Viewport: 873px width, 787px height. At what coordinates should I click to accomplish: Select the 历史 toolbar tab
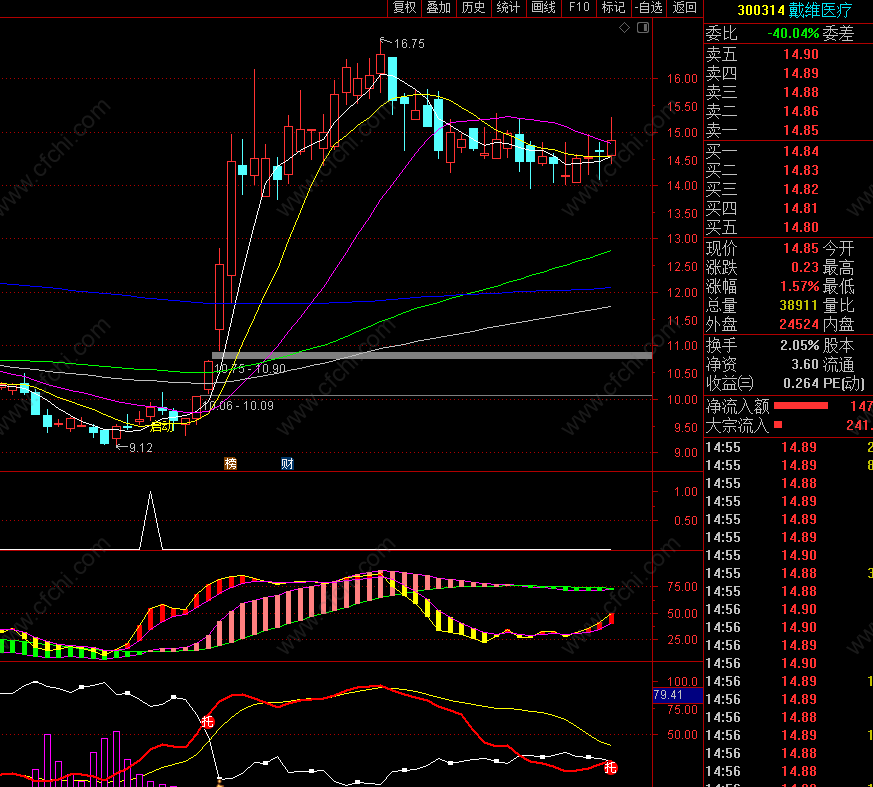(473, 8)
